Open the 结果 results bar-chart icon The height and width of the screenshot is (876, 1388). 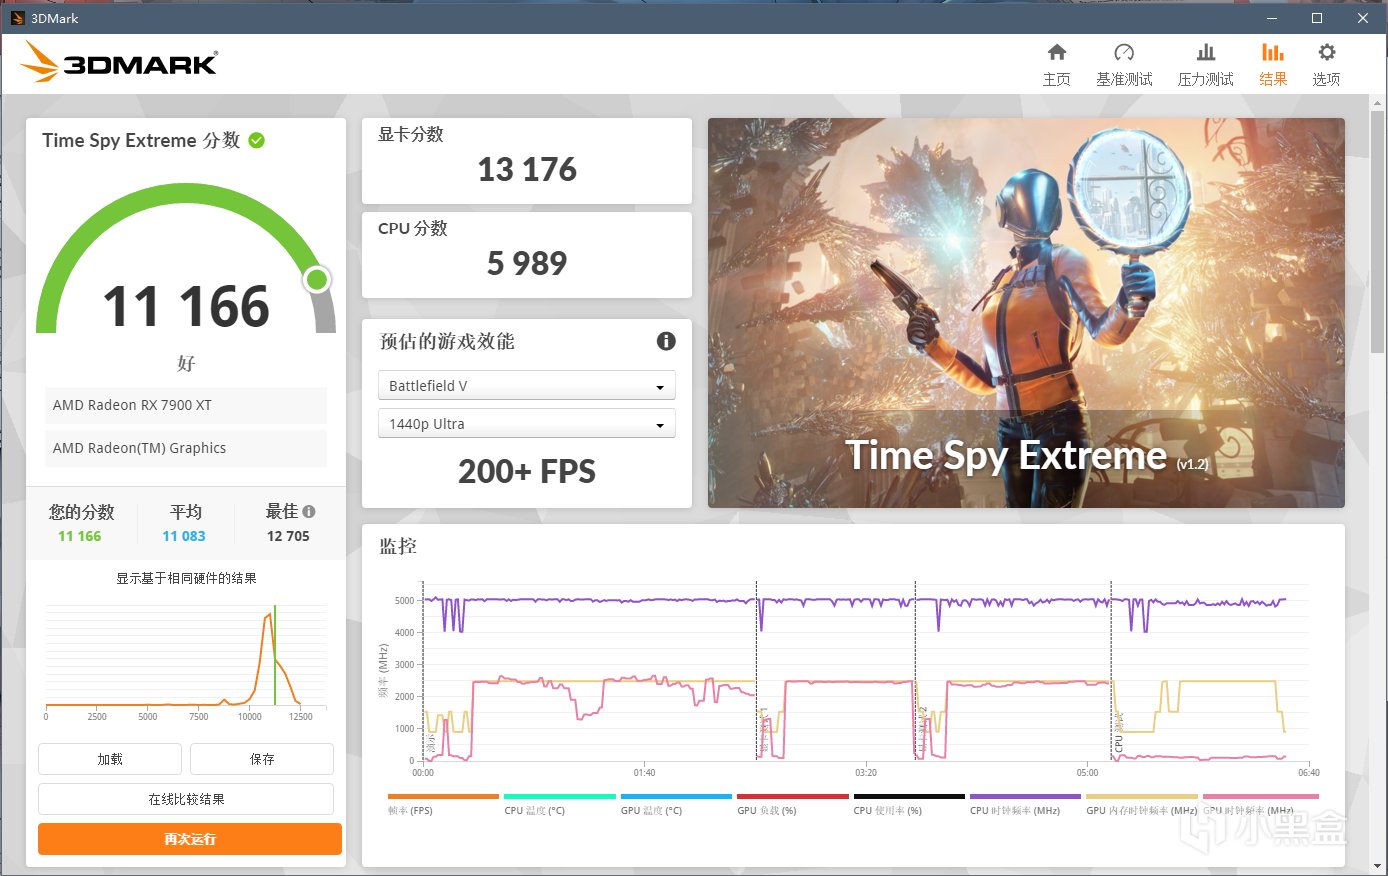pyautogui.click(x=1273, y=52)
